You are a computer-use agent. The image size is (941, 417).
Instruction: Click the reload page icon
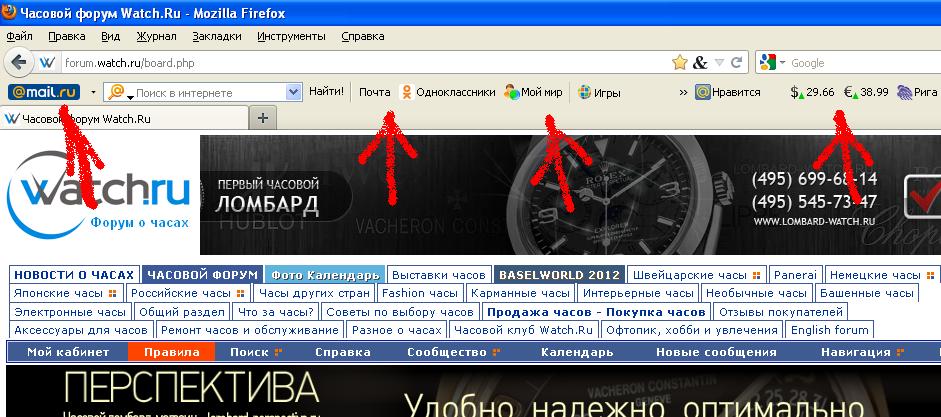point(738,62)
